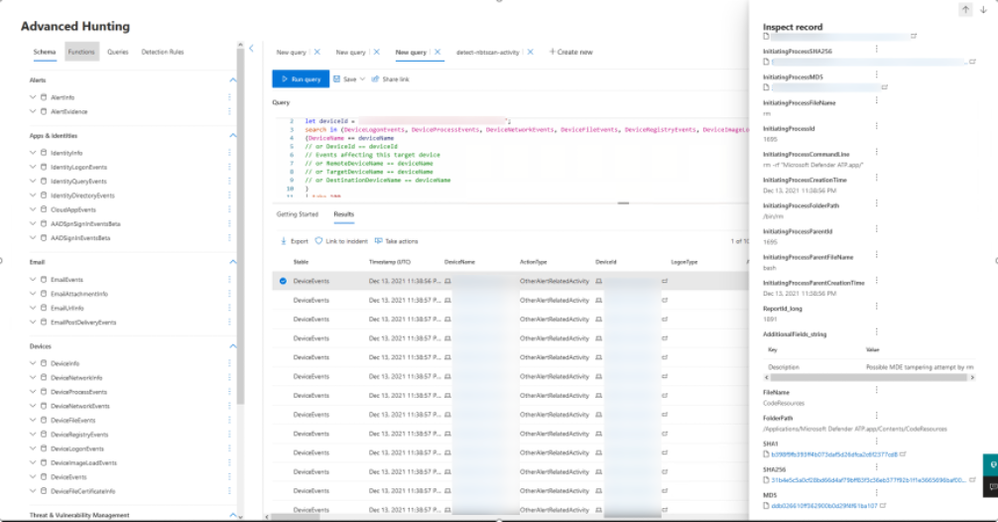Open the SHA256 hash link
Image resolution: width=998 pixels, height=522 pixels.
tap(868, 480)
